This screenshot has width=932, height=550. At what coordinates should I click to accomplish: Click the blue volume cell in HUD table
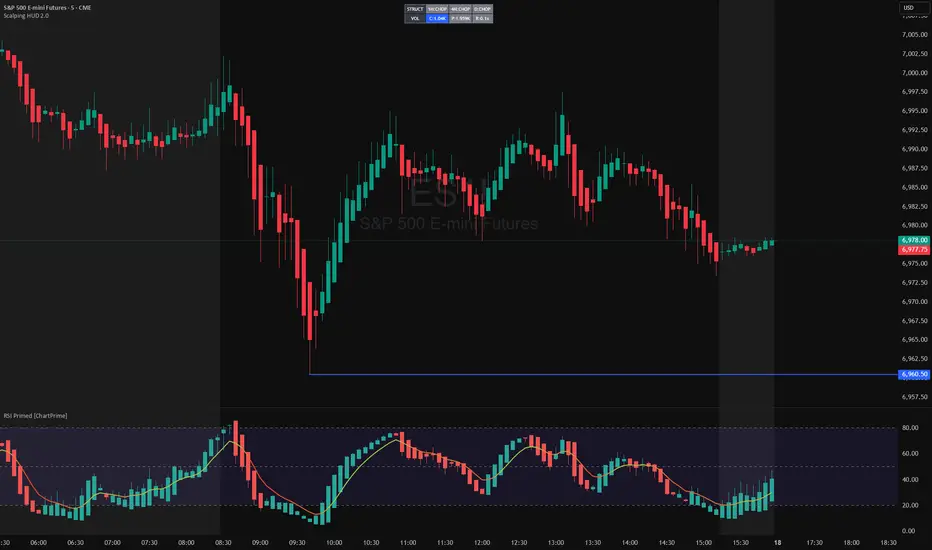point(437,18)
